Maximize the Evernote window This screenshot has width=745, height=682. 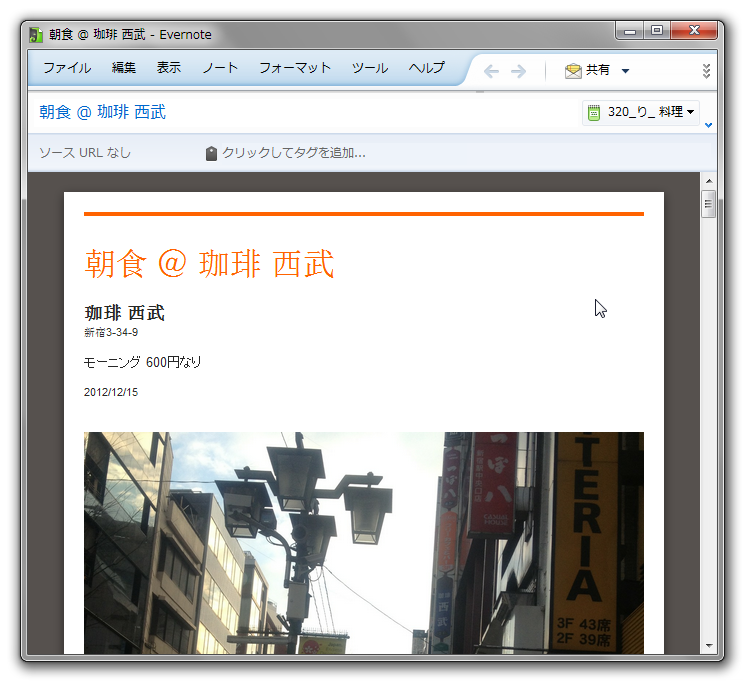point(657,31)
